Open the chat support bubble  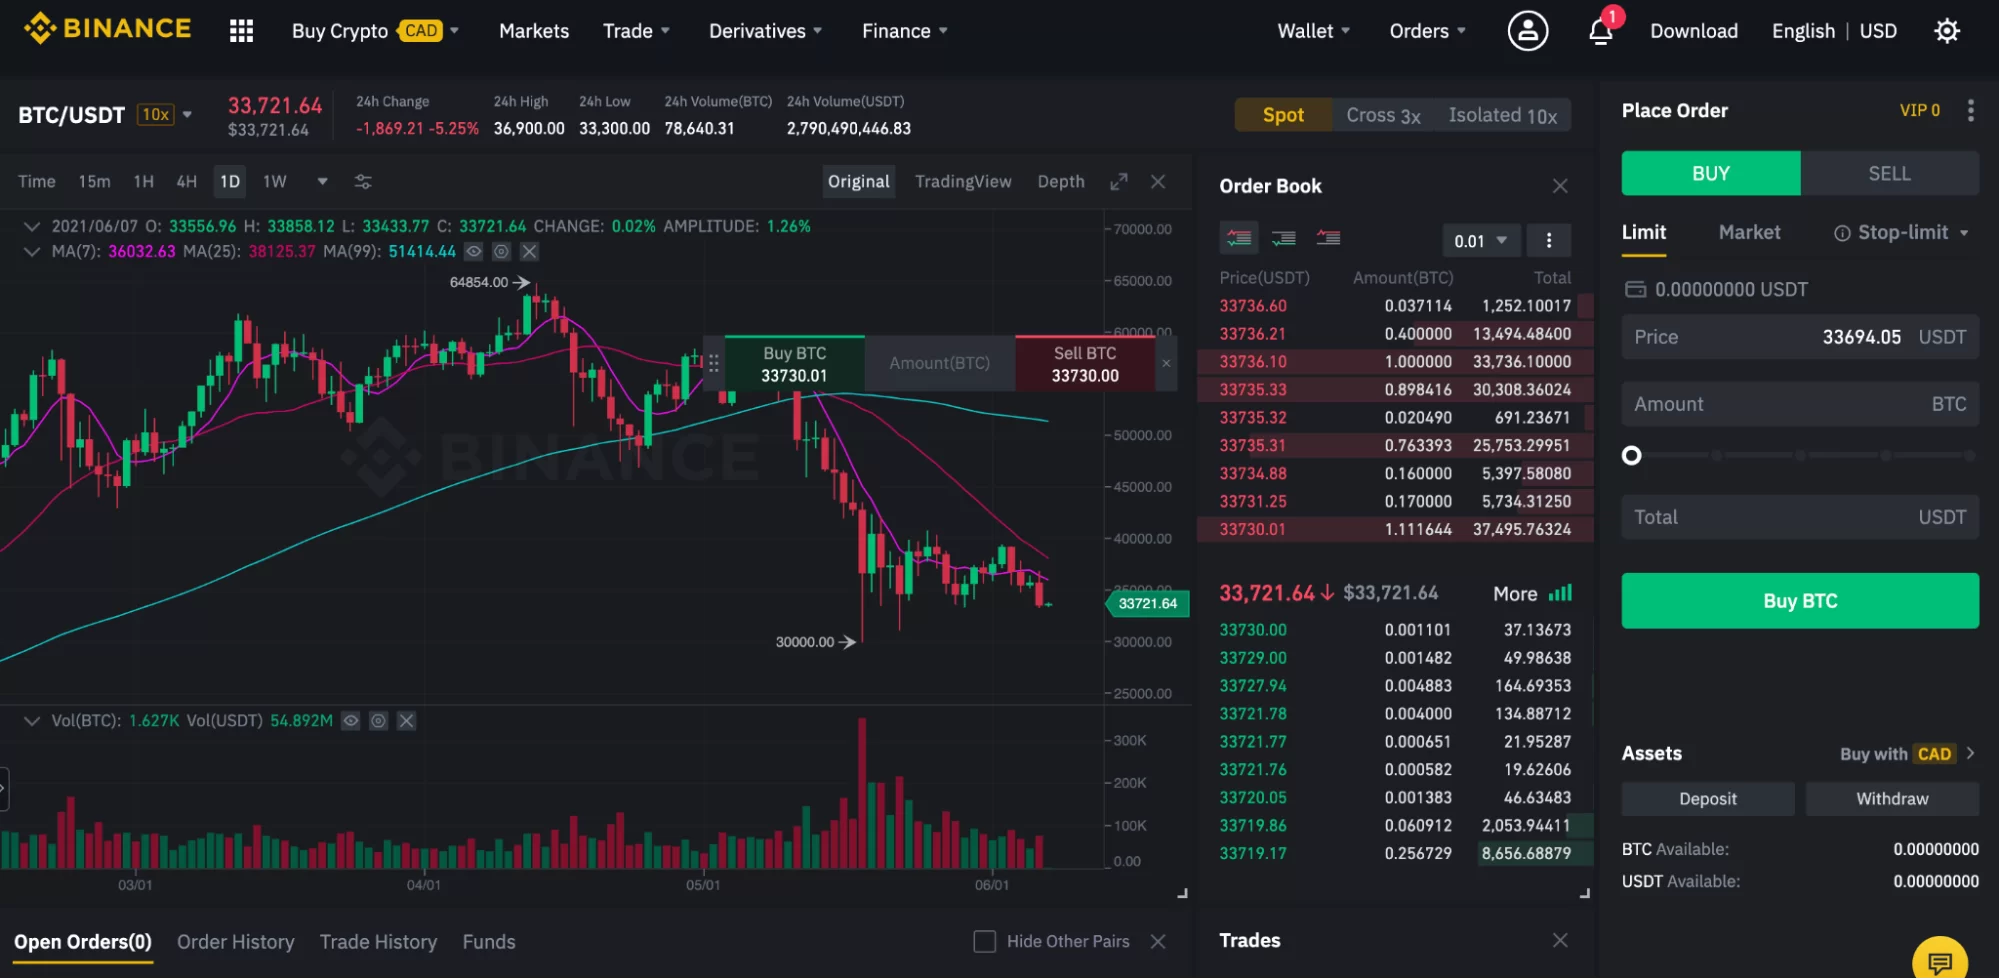[x=1940, y=962]
